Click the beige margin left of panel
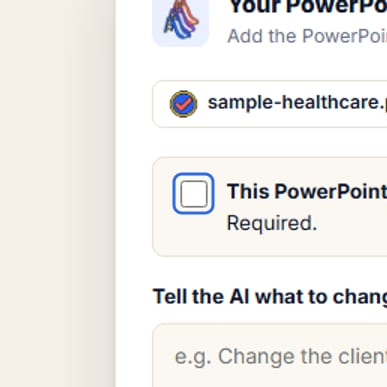387x387 pixels. (57, 193)
